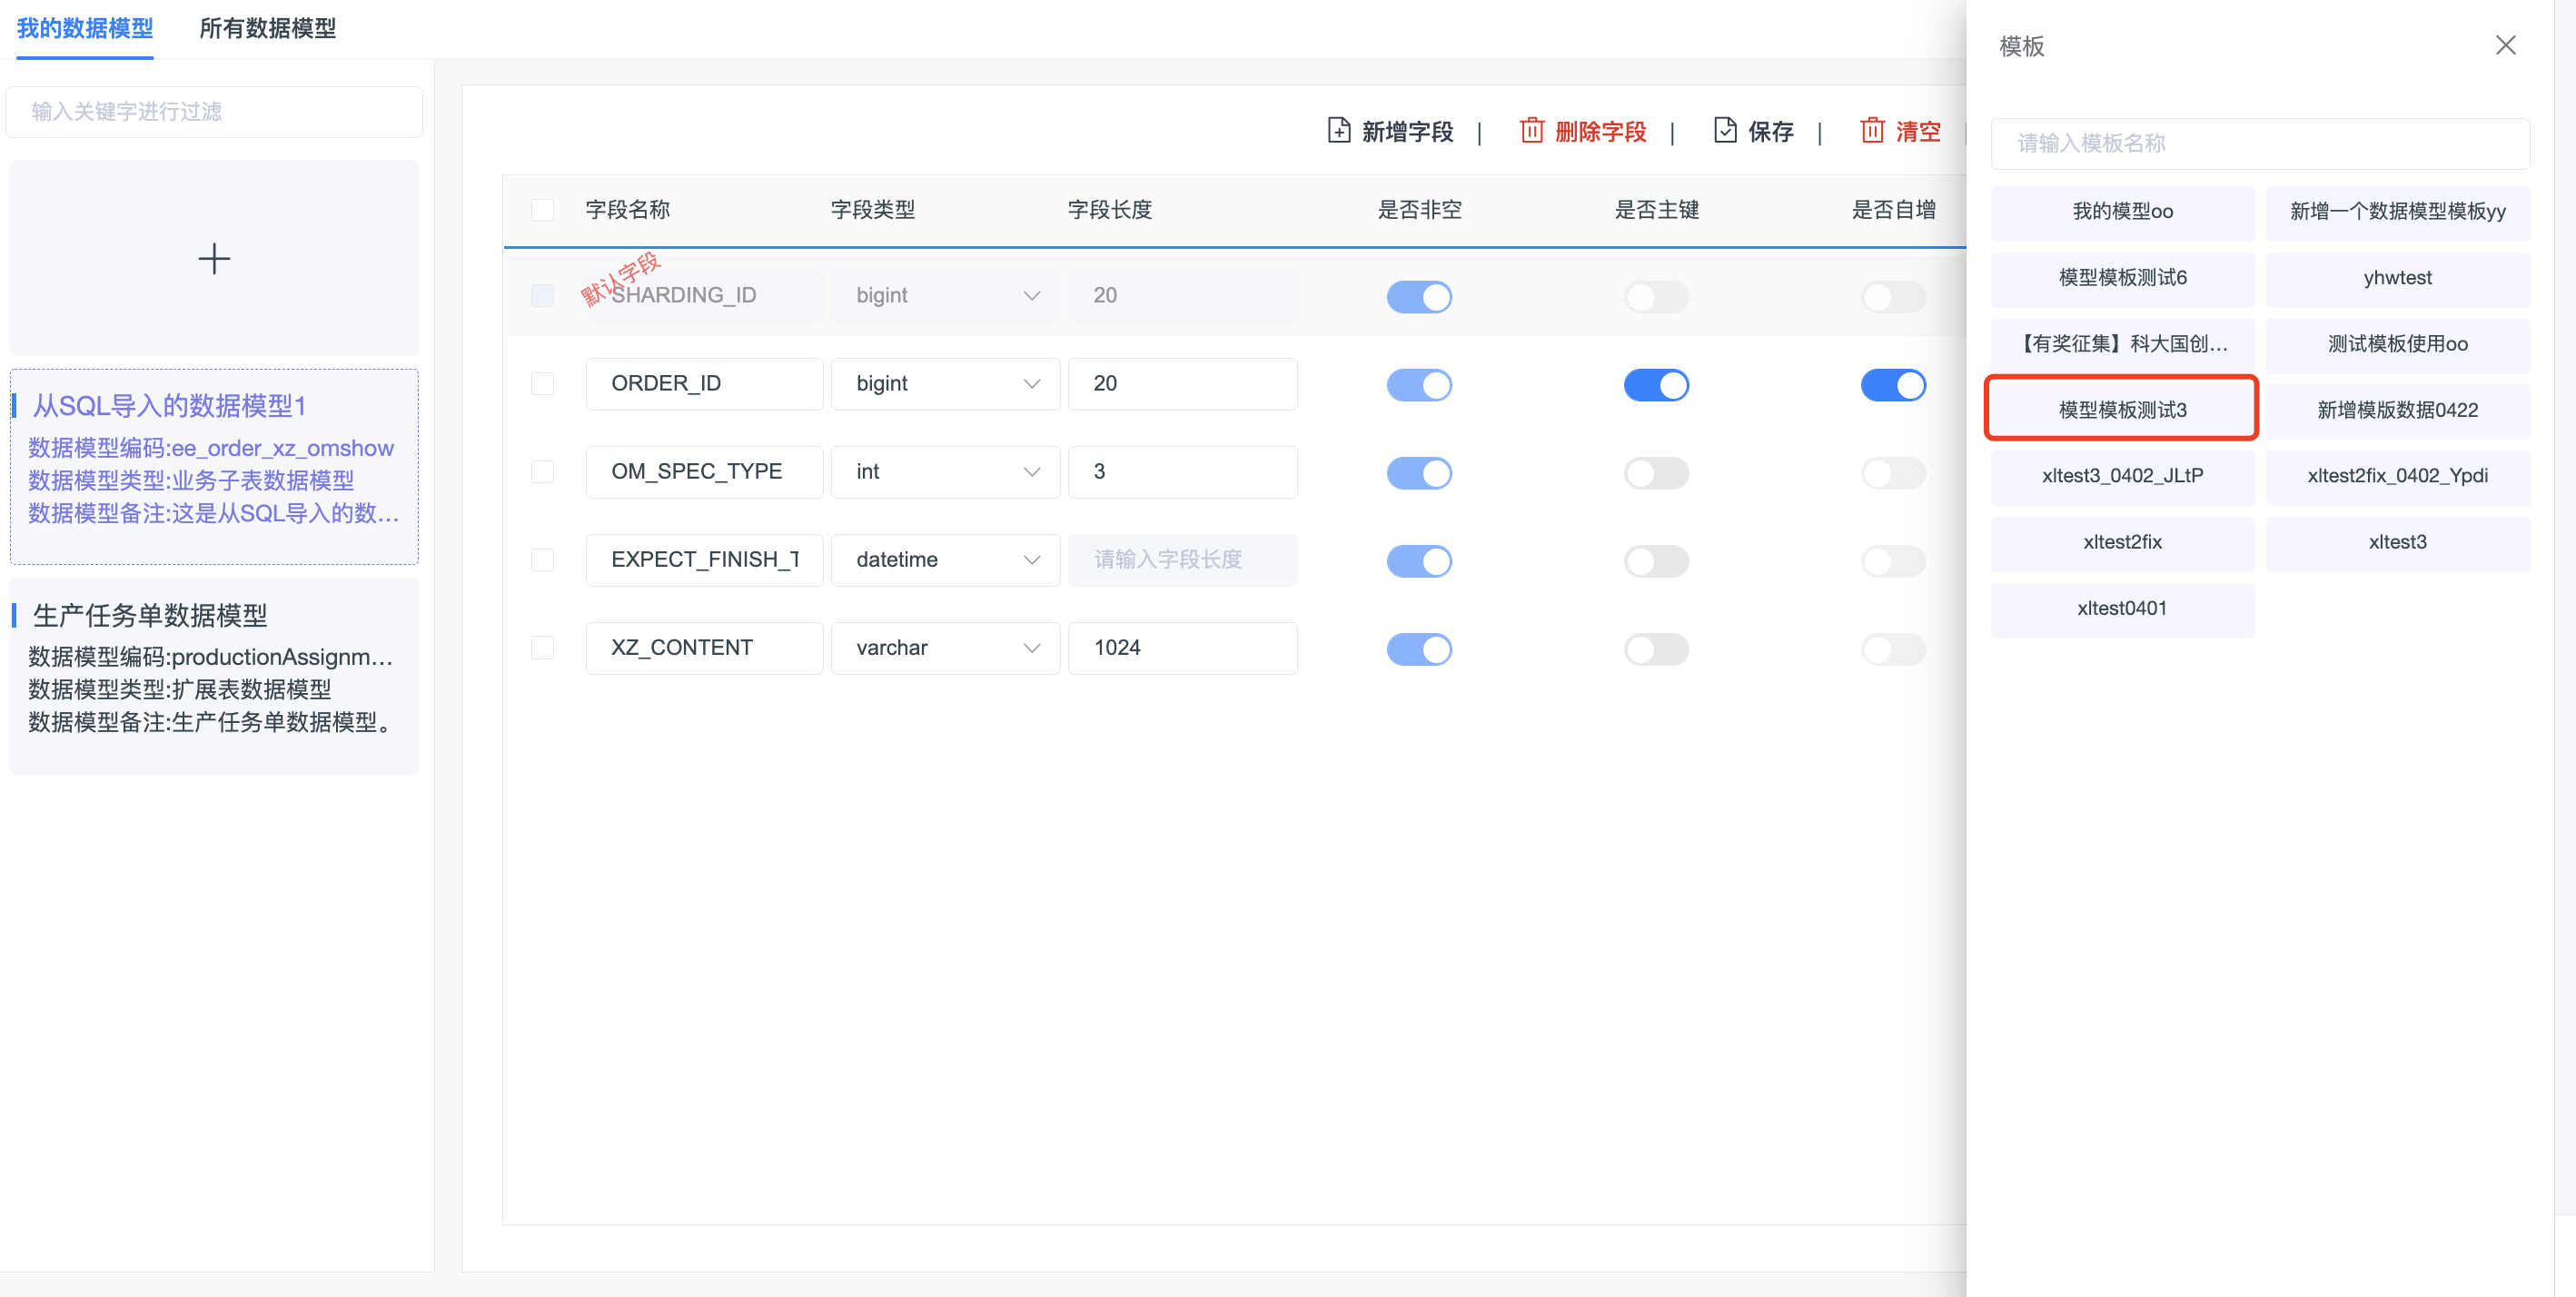Switch to 我的数据模型 tab

click(85, 28)
